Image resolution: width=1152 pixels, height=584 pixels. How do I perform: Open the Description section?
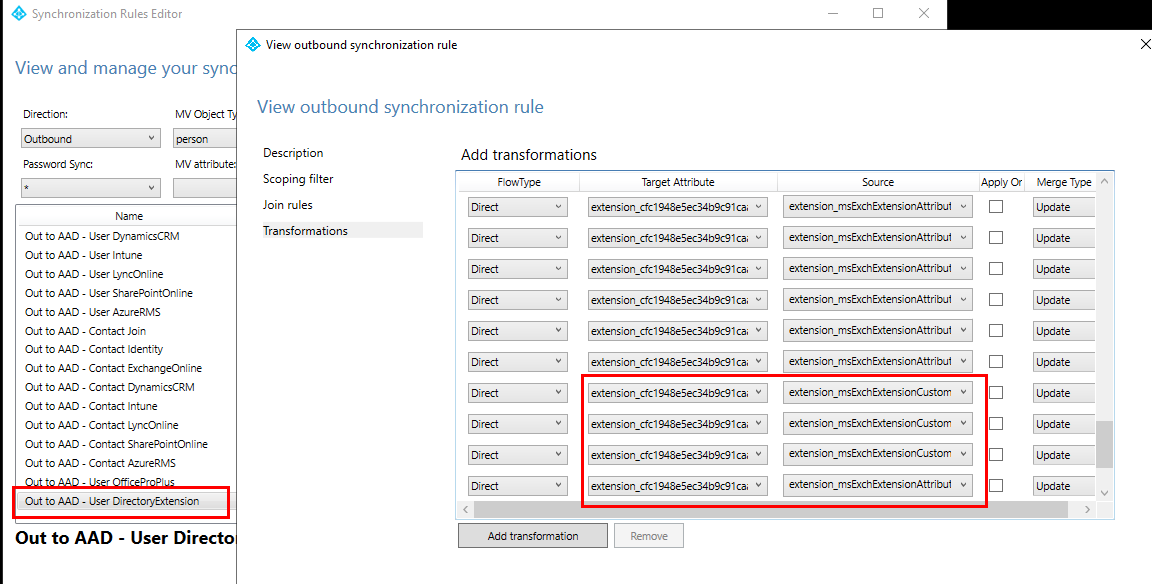[x=293, y=153]
